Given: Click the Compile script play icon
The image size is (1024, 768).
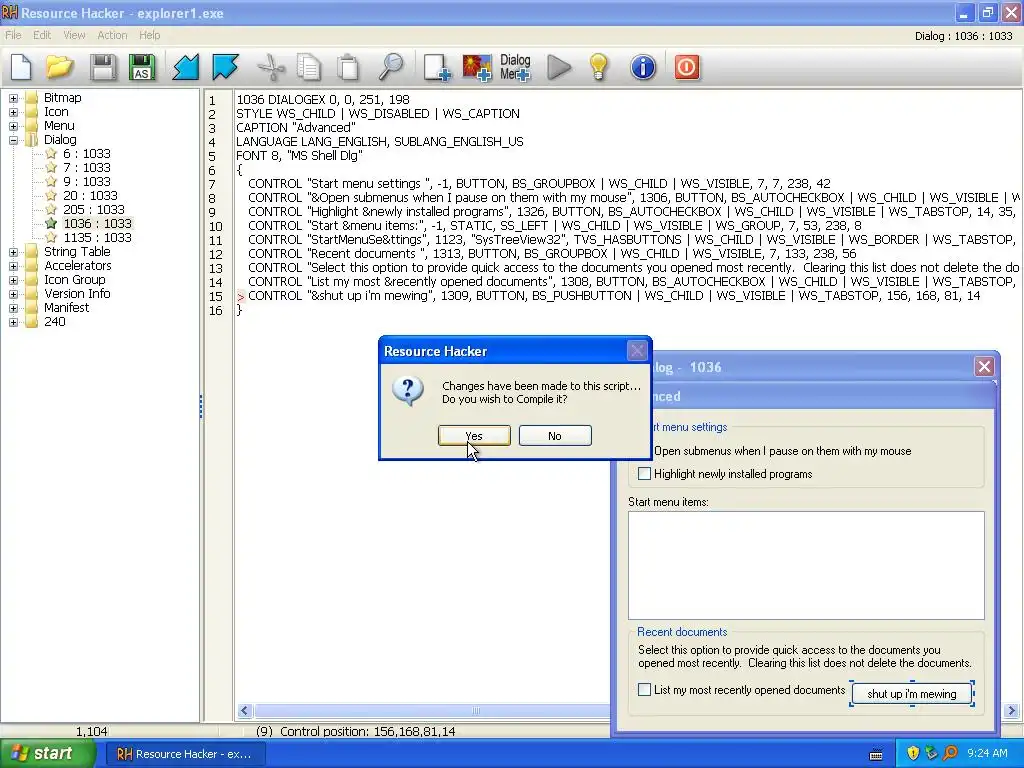Looking at the screenshot, I should [x=559, y=67].
